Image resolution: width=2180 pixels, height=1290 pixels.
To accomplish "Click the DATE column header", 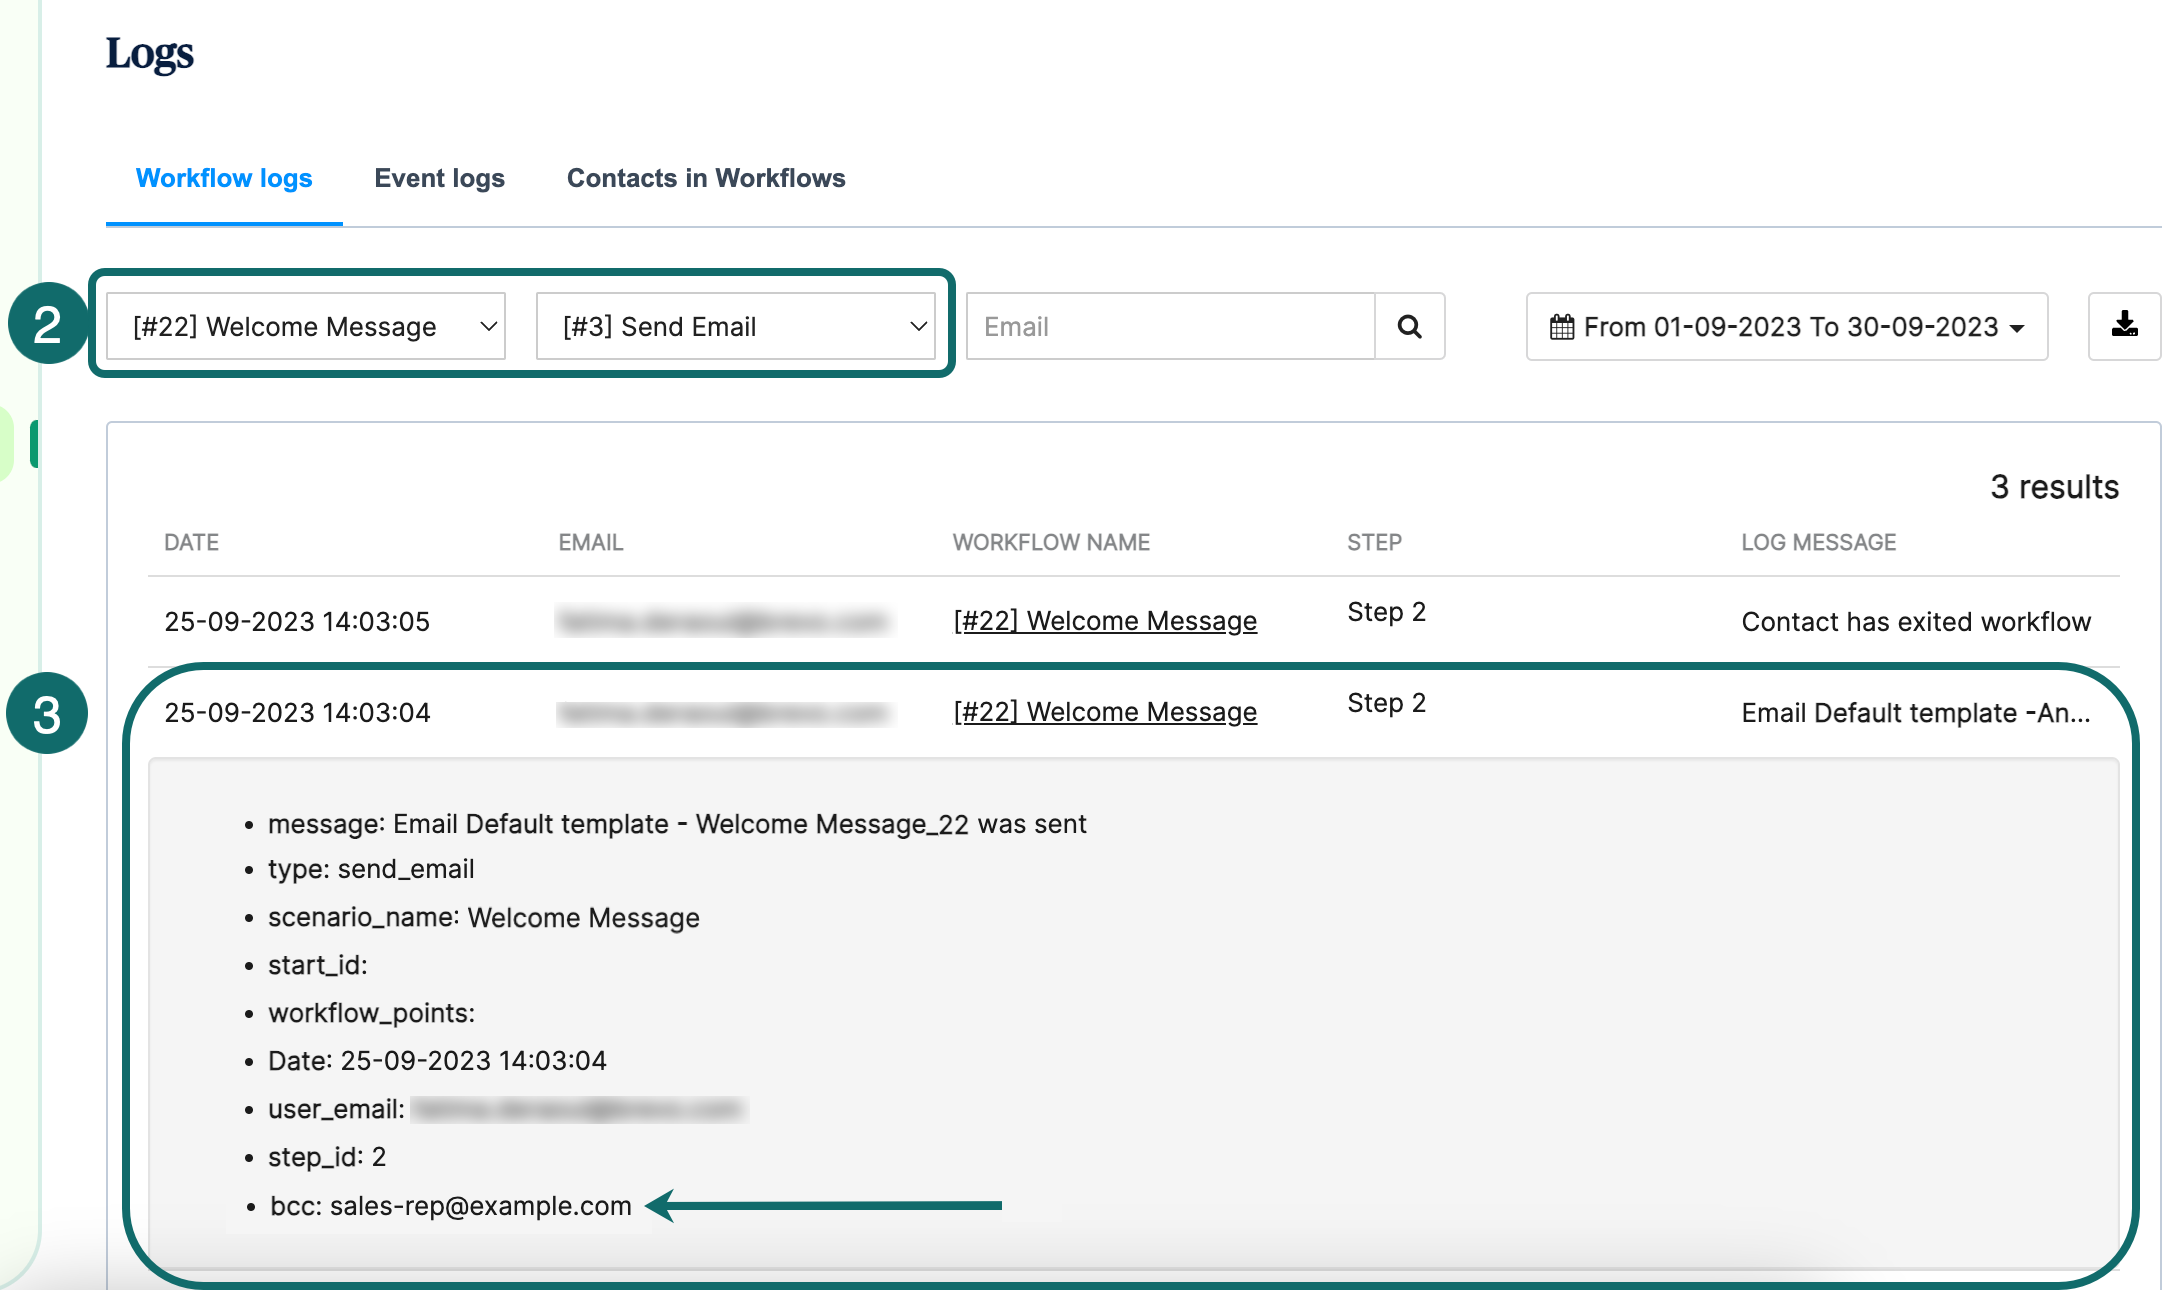I will pos(191,542).
